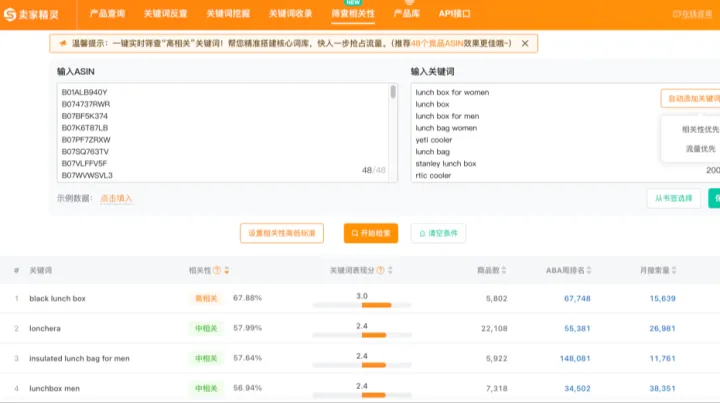This screenshot has width=720, height=403.
Task: Open ABA rank 55,381 link
Action: (x=577, y=328)
